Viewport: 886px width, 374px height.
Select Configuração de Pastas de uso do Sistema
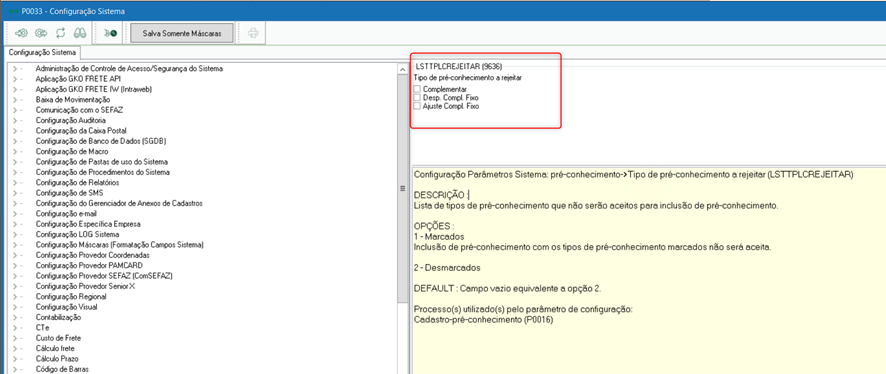click(101, 162)
